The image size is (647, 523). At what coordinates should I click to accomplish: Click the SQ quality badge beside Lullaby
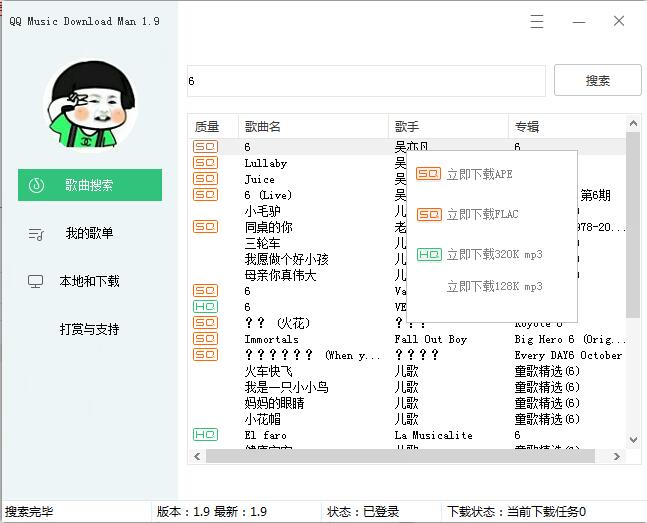(205, 163)
